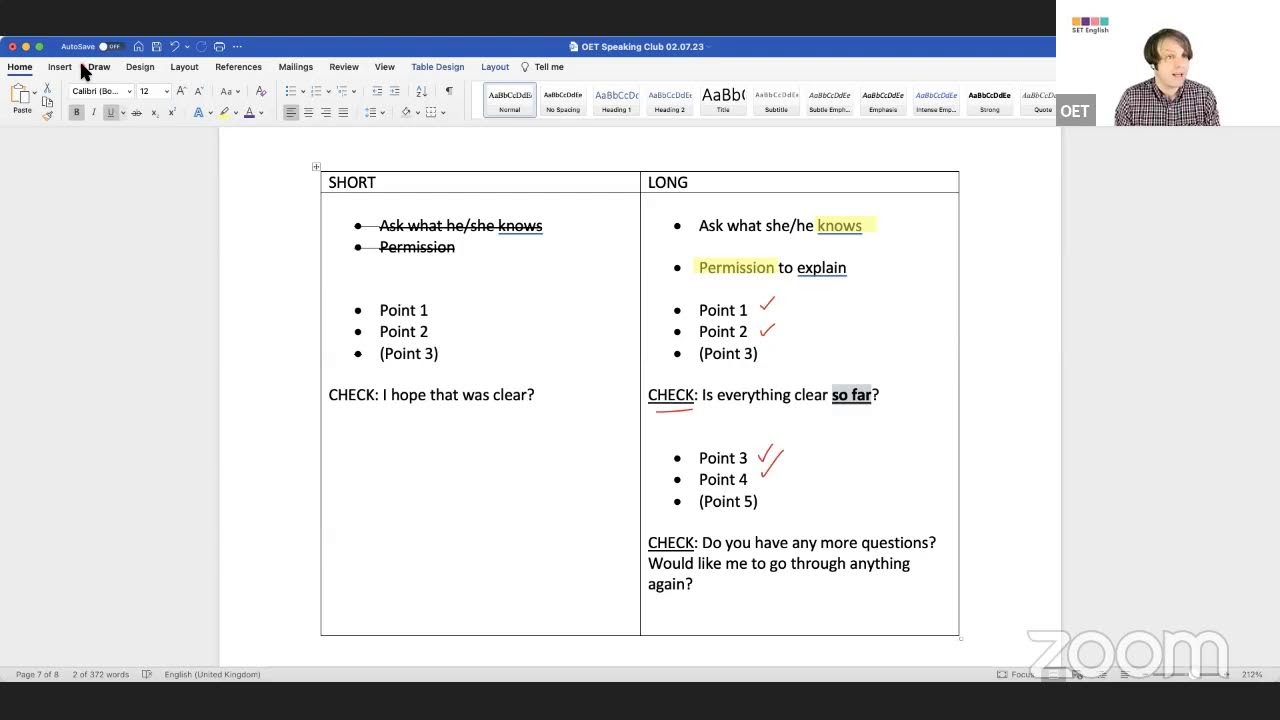Click the Redo icon
This screenshot has width=1280, height=720.
(x=201, y=46)
